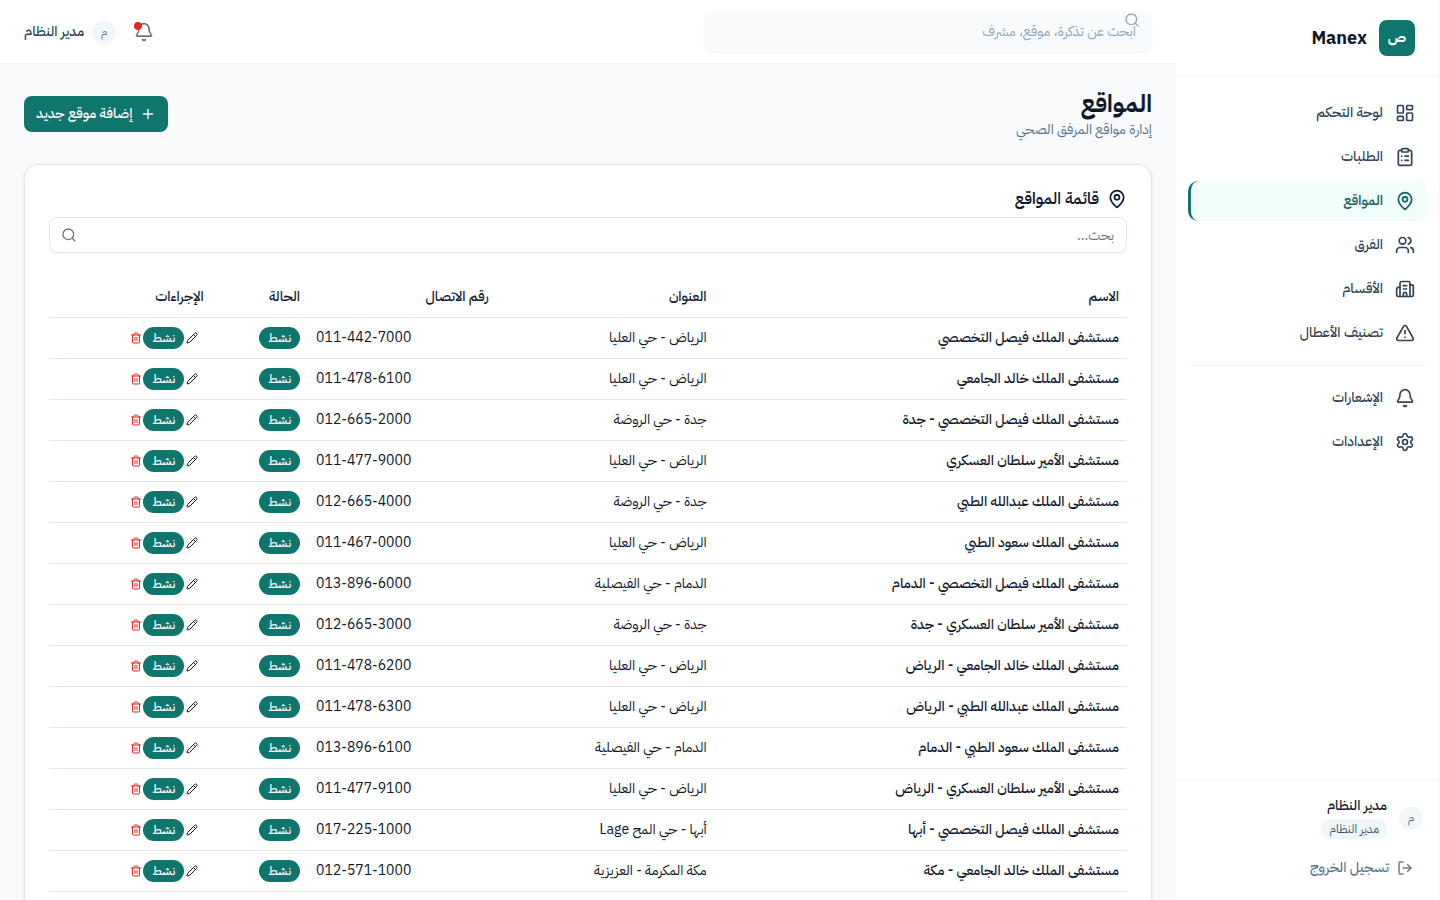Click the إضافة موقع جديد button
Viewport: 1440px width, 900px height.
[96, 114]
